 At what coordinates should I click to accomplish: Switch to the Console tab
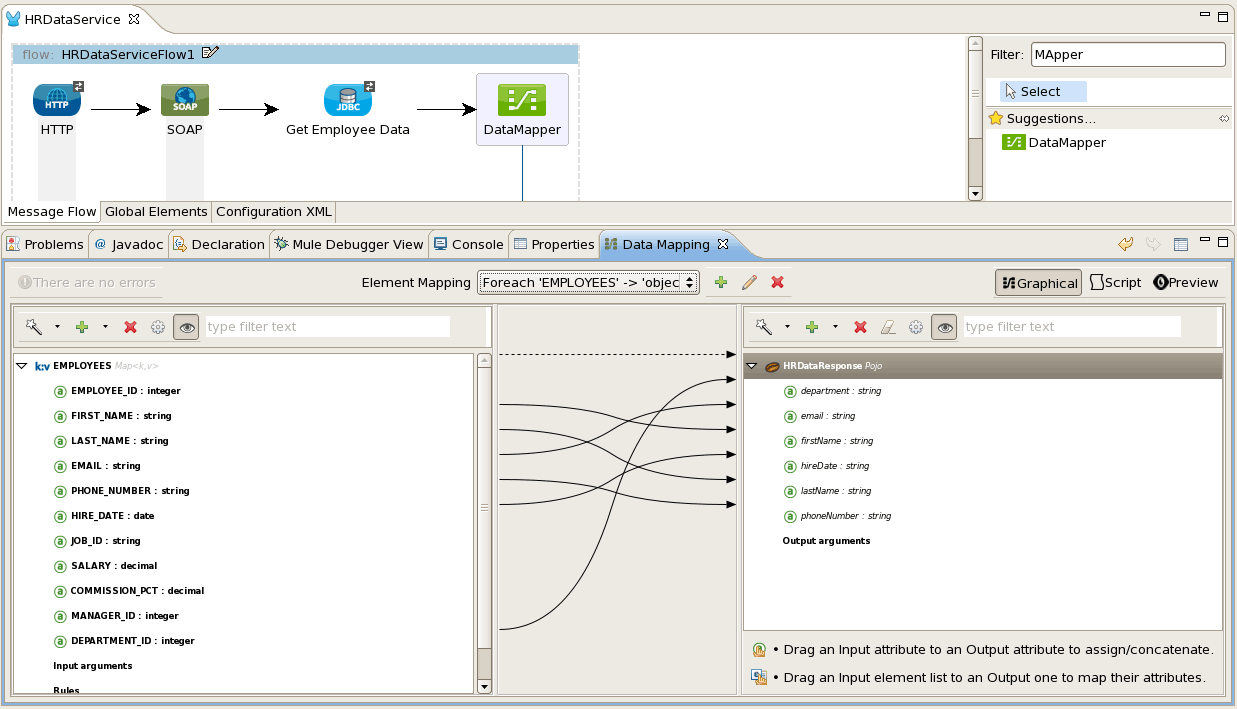tap(468, 244)
